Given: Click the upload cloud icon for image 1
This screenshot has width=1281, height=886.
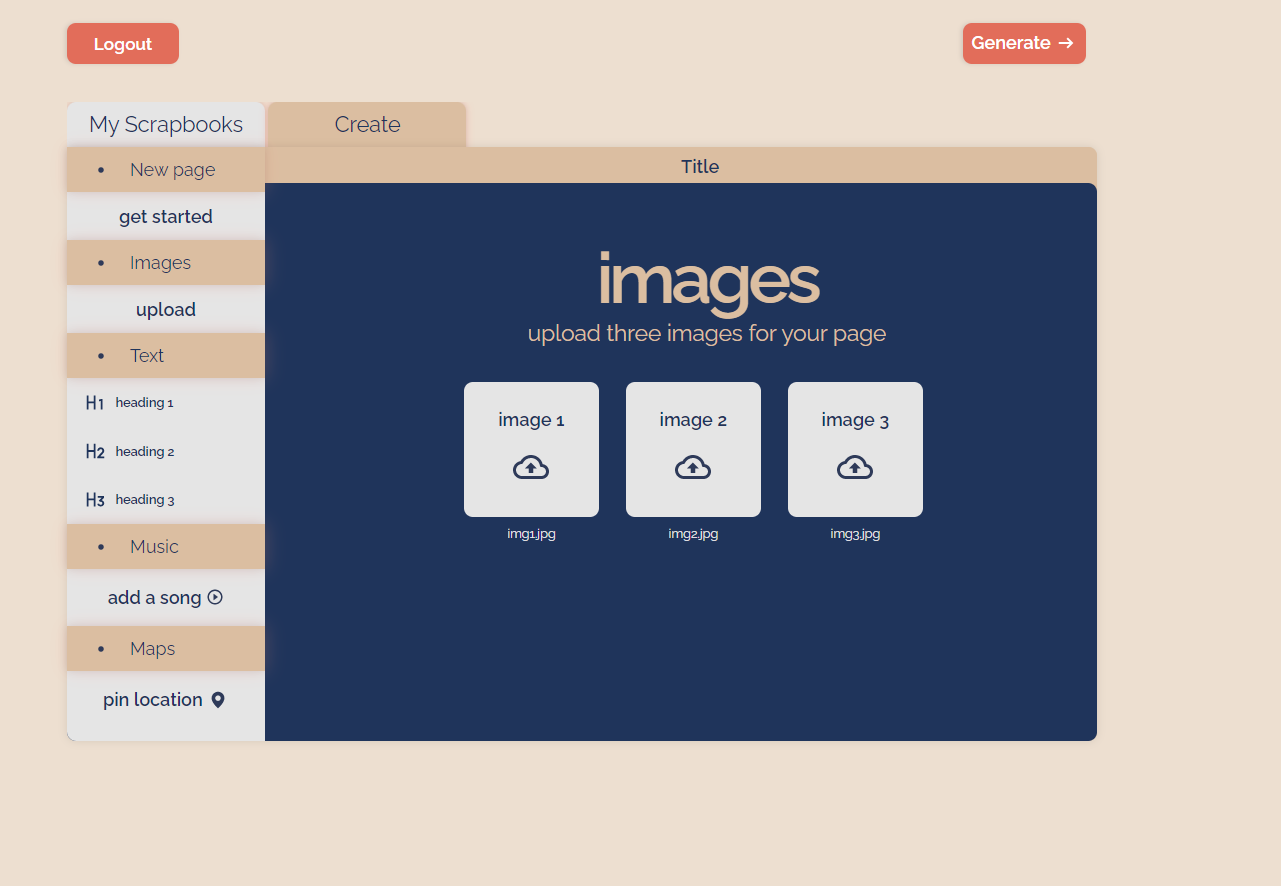Looking at the screenshot, I should tap(531, 466).
